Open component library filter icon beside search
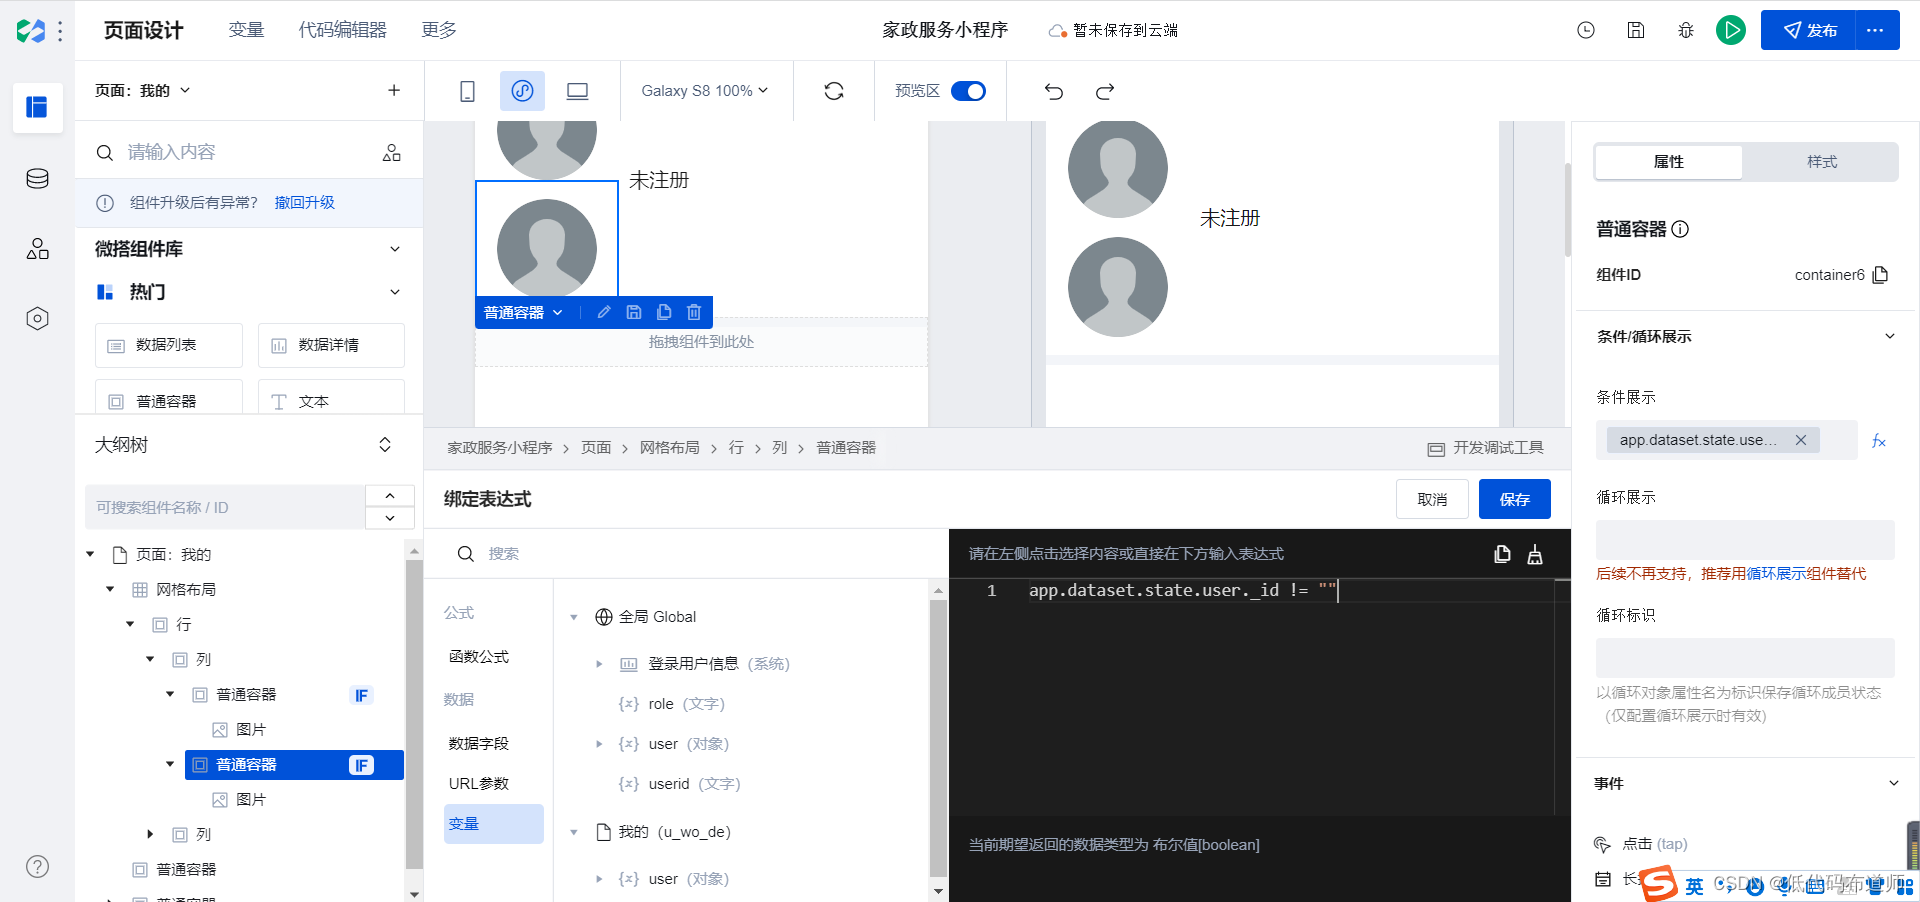Image resolution: width=1920 pixels, height=902 pixels. [x=392, y=152]
